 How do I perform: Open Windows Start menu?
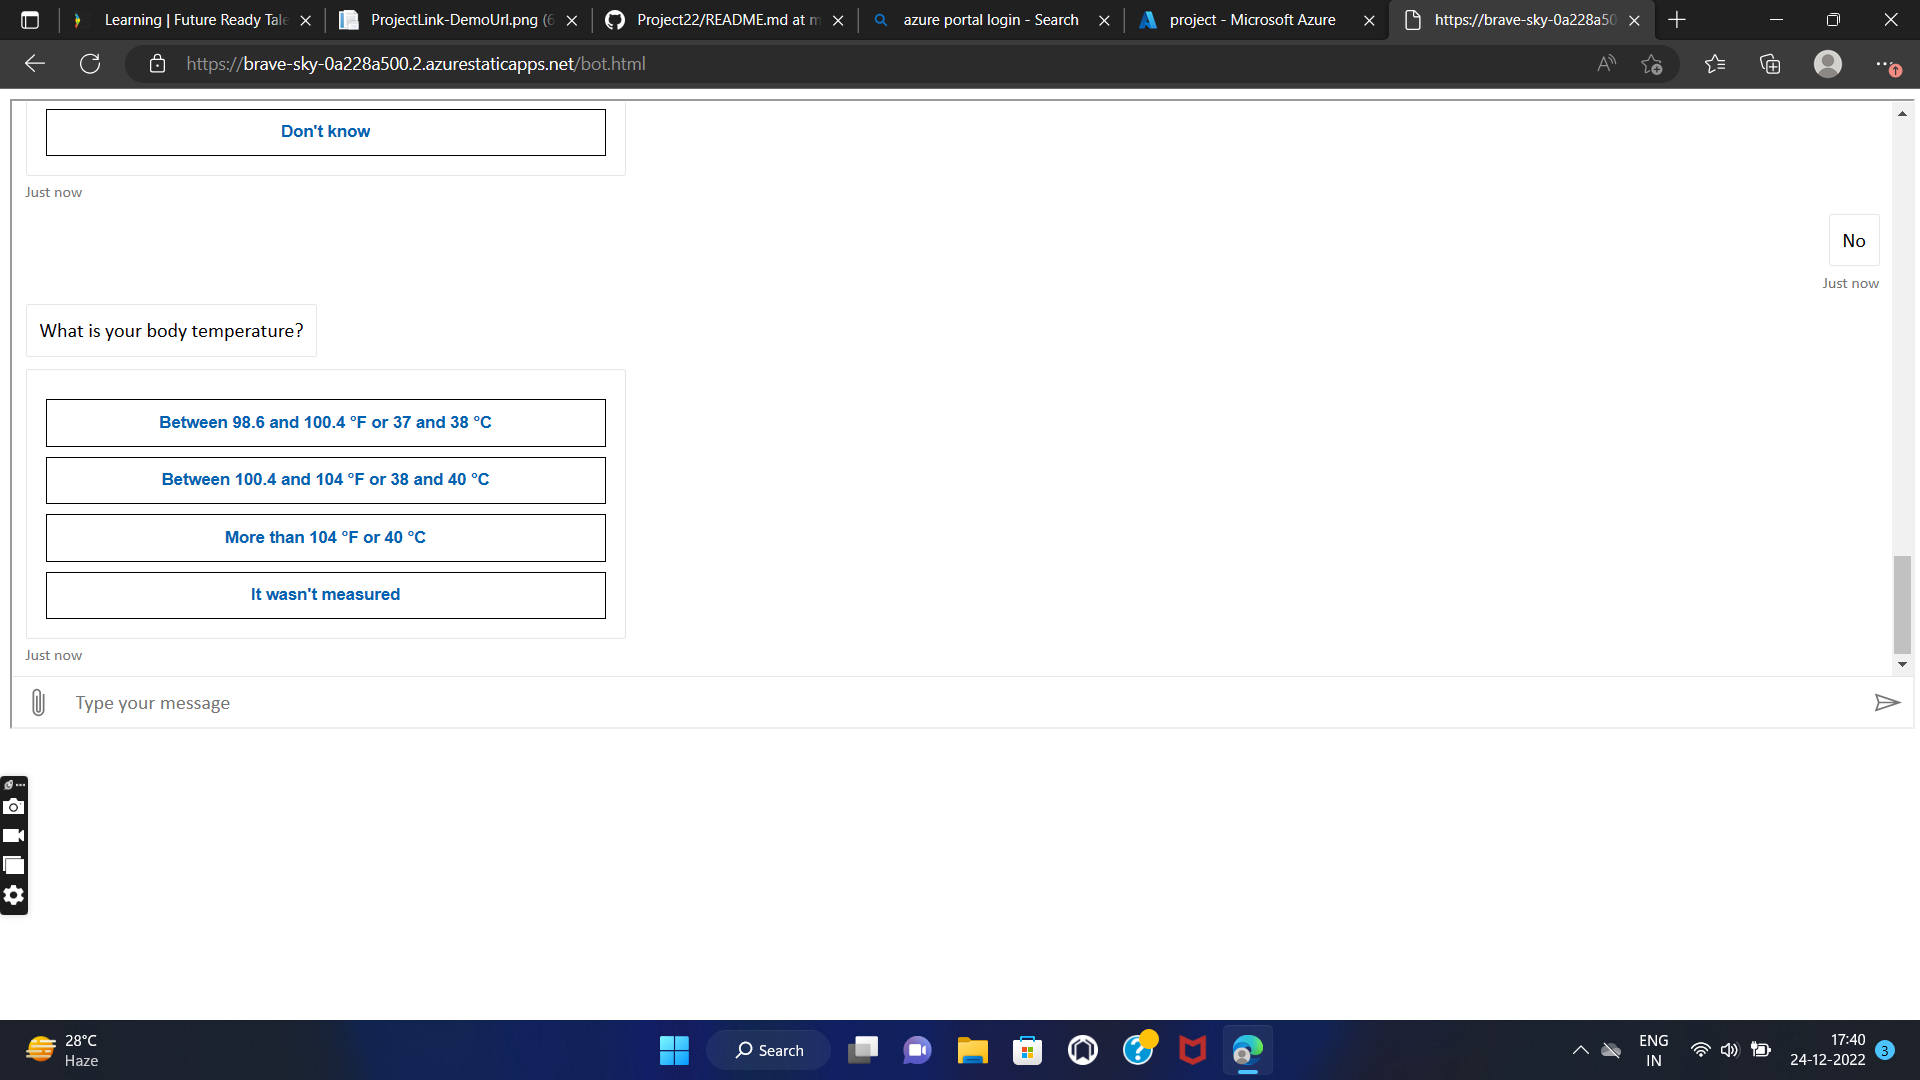pyautogui.click(x=674, y=1050)
